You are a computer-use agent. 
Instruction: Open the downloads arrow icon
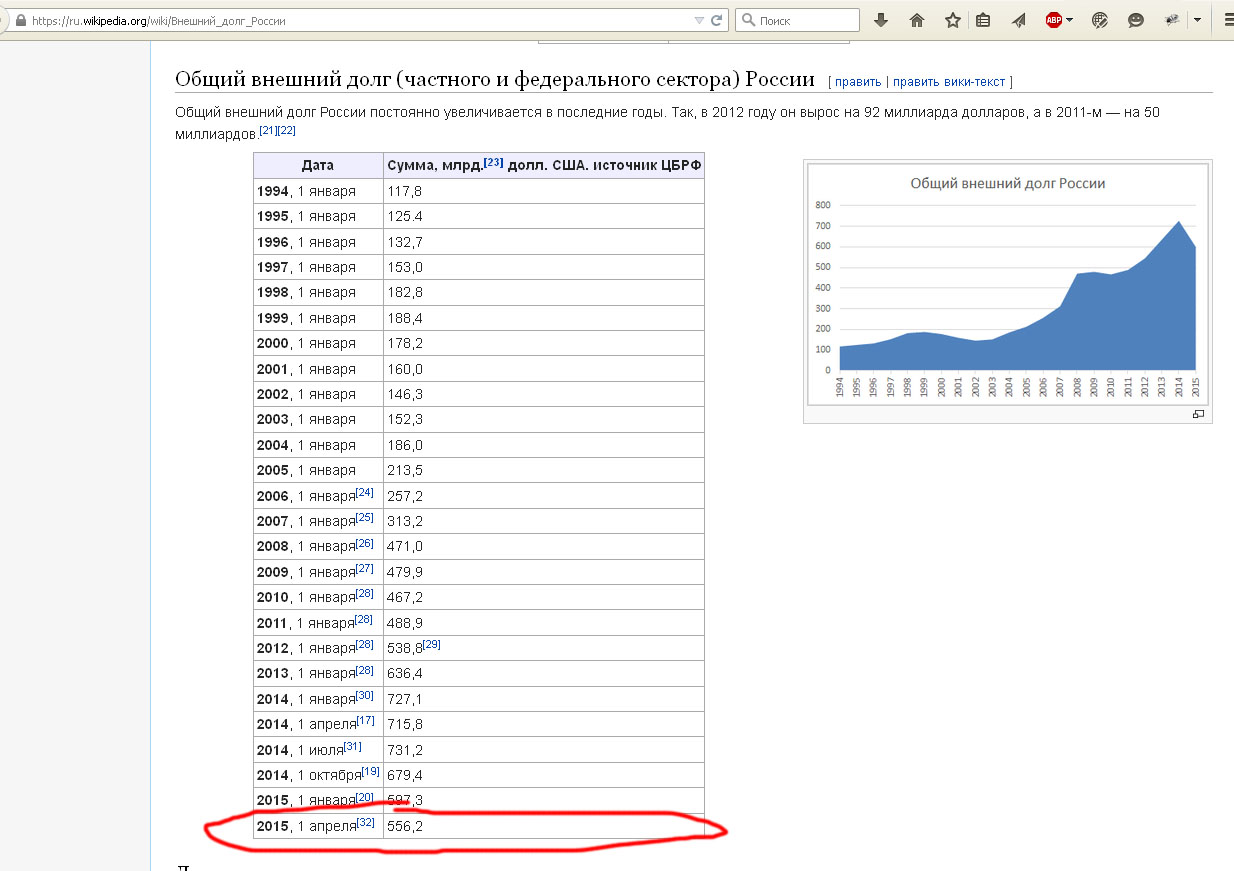click(881, 20)
